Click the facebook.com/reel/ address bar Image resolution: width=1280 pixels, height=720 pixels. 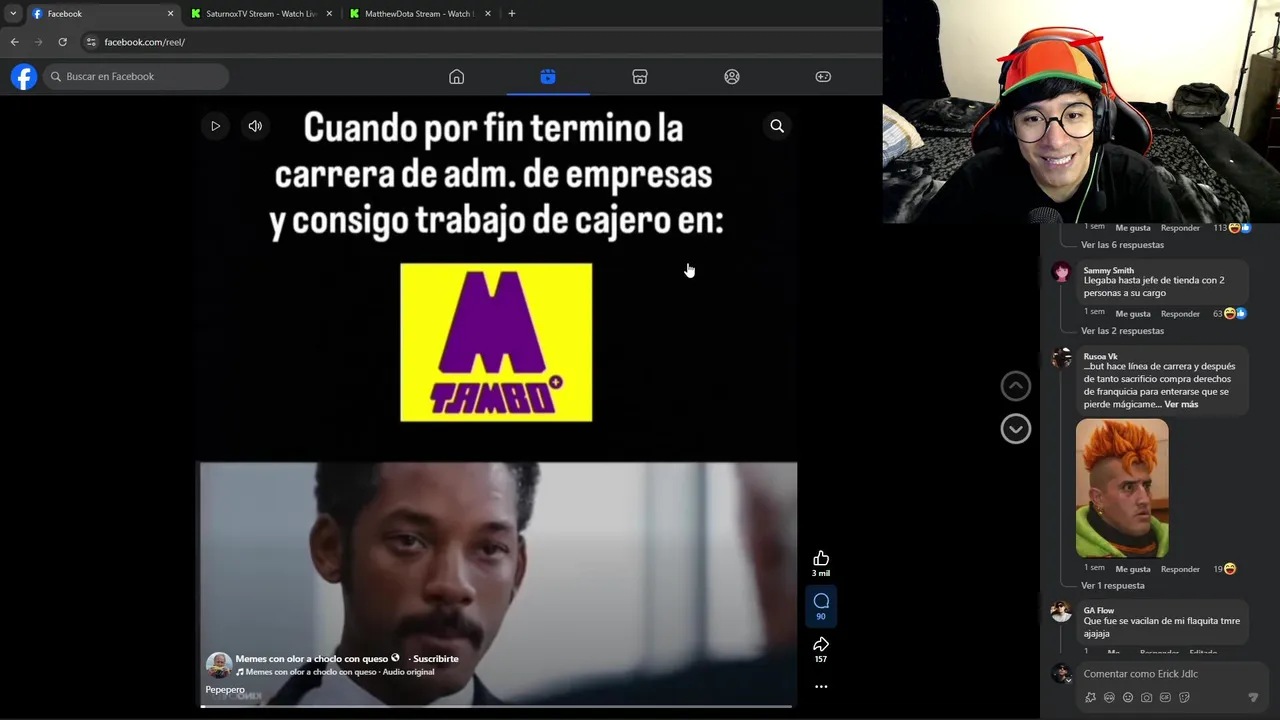(x=480, y=42)
